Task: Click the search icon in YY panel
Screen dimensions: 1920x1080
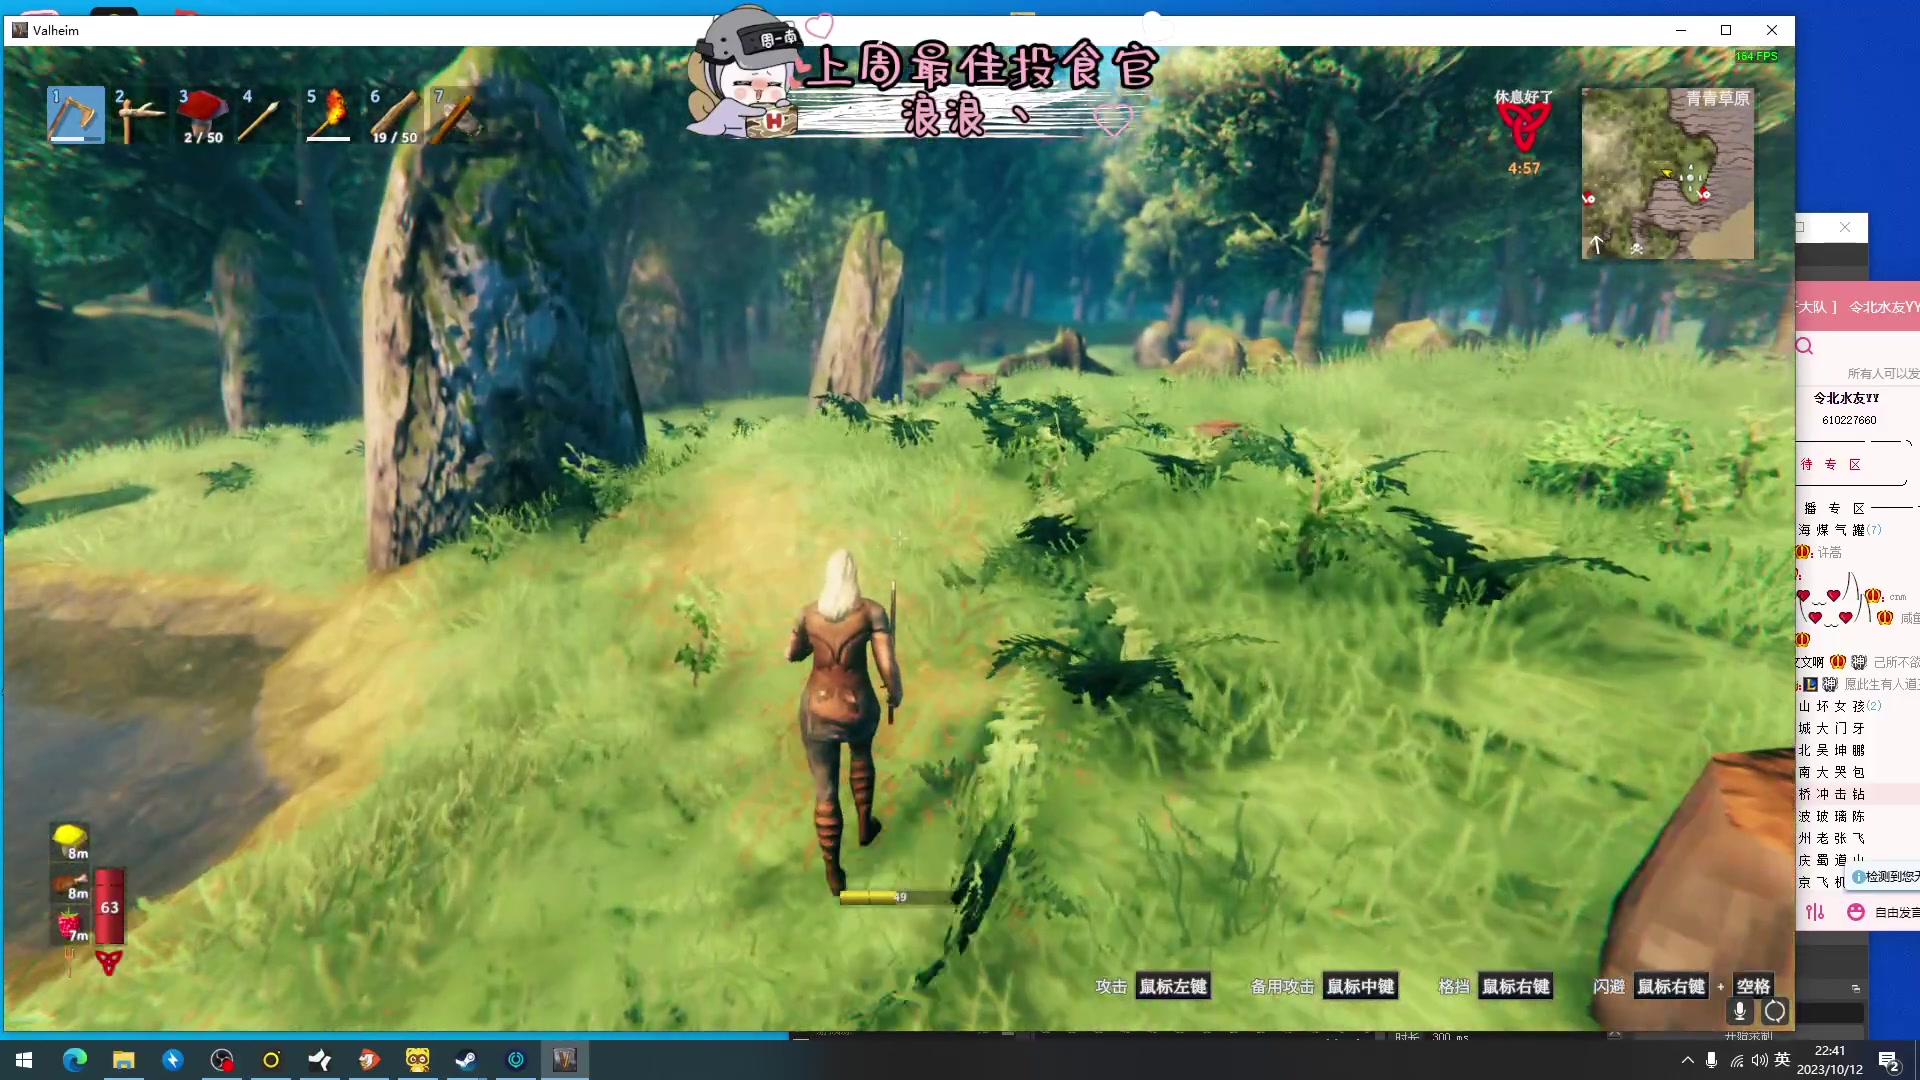Action: click(x=1805, y=346)
